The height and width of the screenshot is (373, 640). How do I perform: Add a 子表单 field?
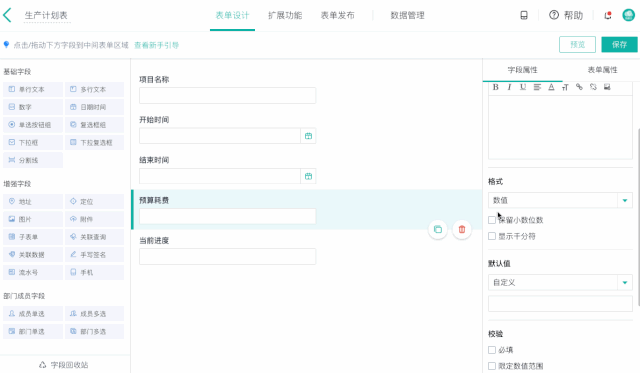pos(33,237)
